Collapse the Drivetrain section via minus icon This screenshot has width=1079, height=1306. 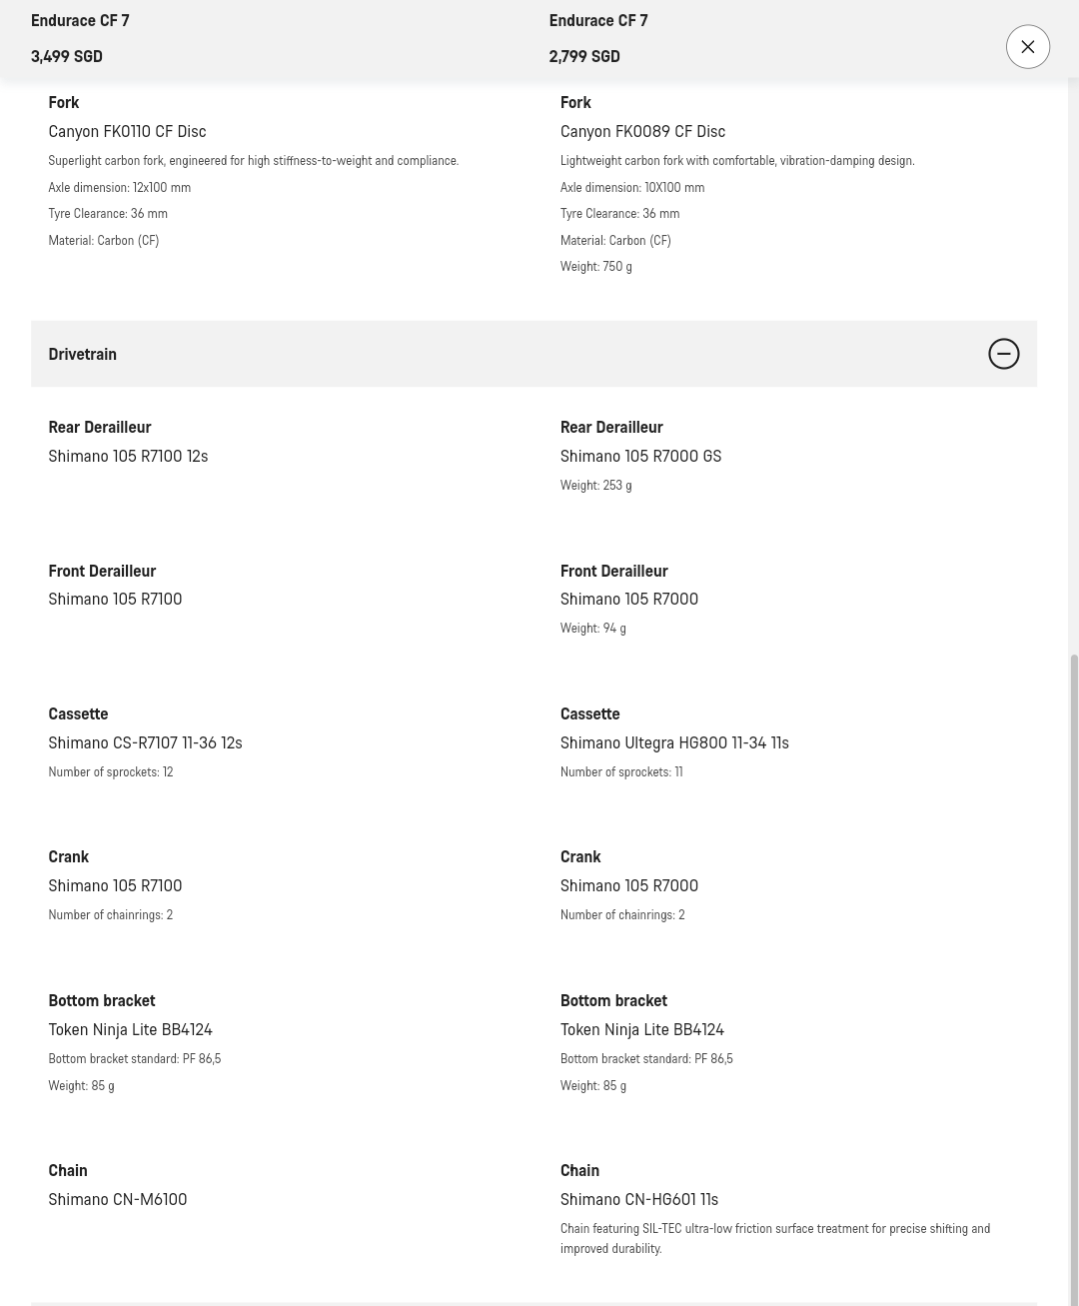(x=1003, y=354)
